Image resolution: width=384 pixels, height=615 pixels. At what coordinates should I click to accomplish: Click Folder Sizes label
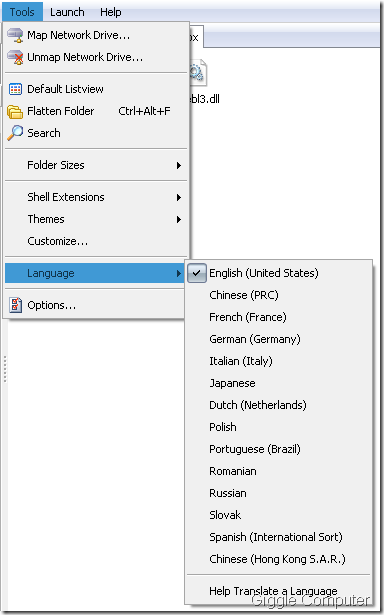point(56,165)
